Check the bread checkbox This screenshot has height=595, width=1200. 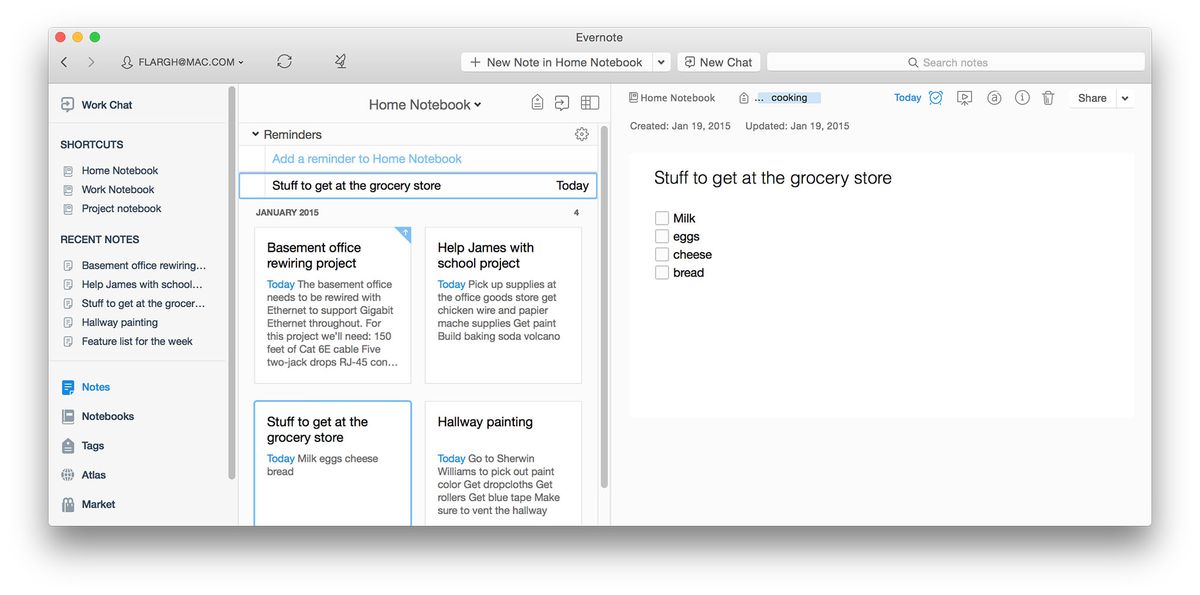pos(662,272)
